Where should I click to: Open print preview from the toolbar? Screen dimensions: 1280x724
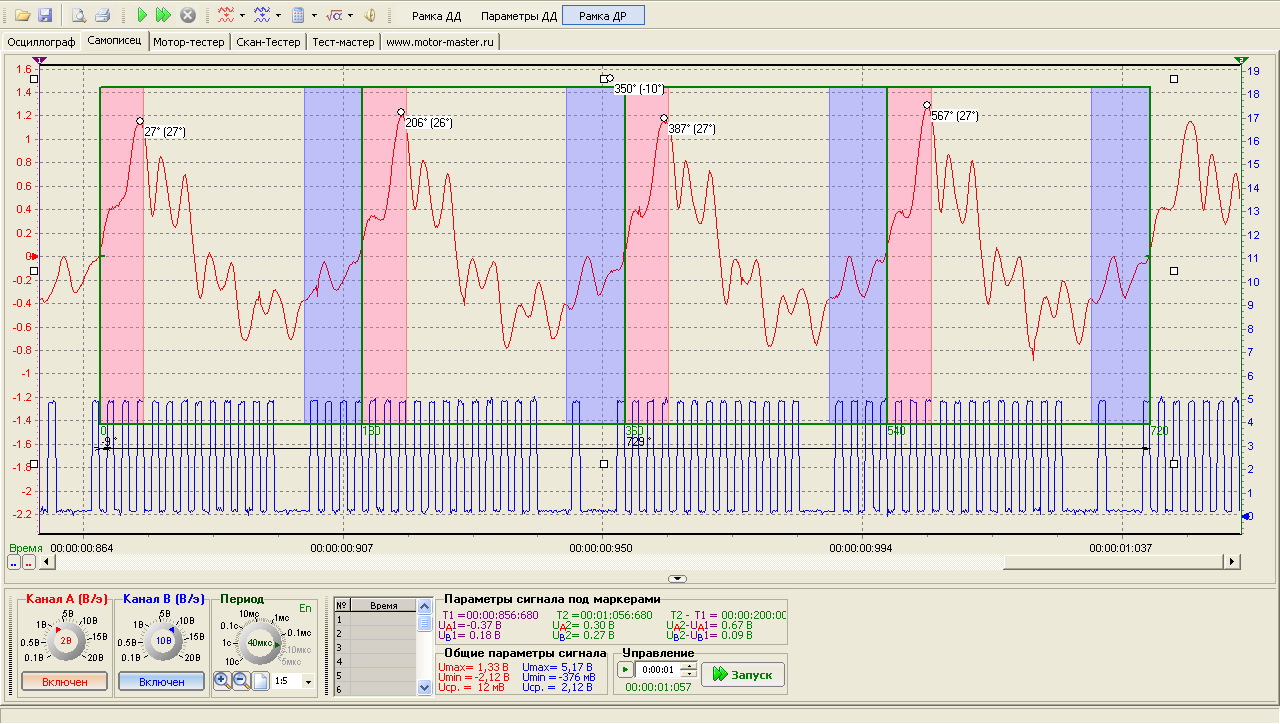coord(78,15)
